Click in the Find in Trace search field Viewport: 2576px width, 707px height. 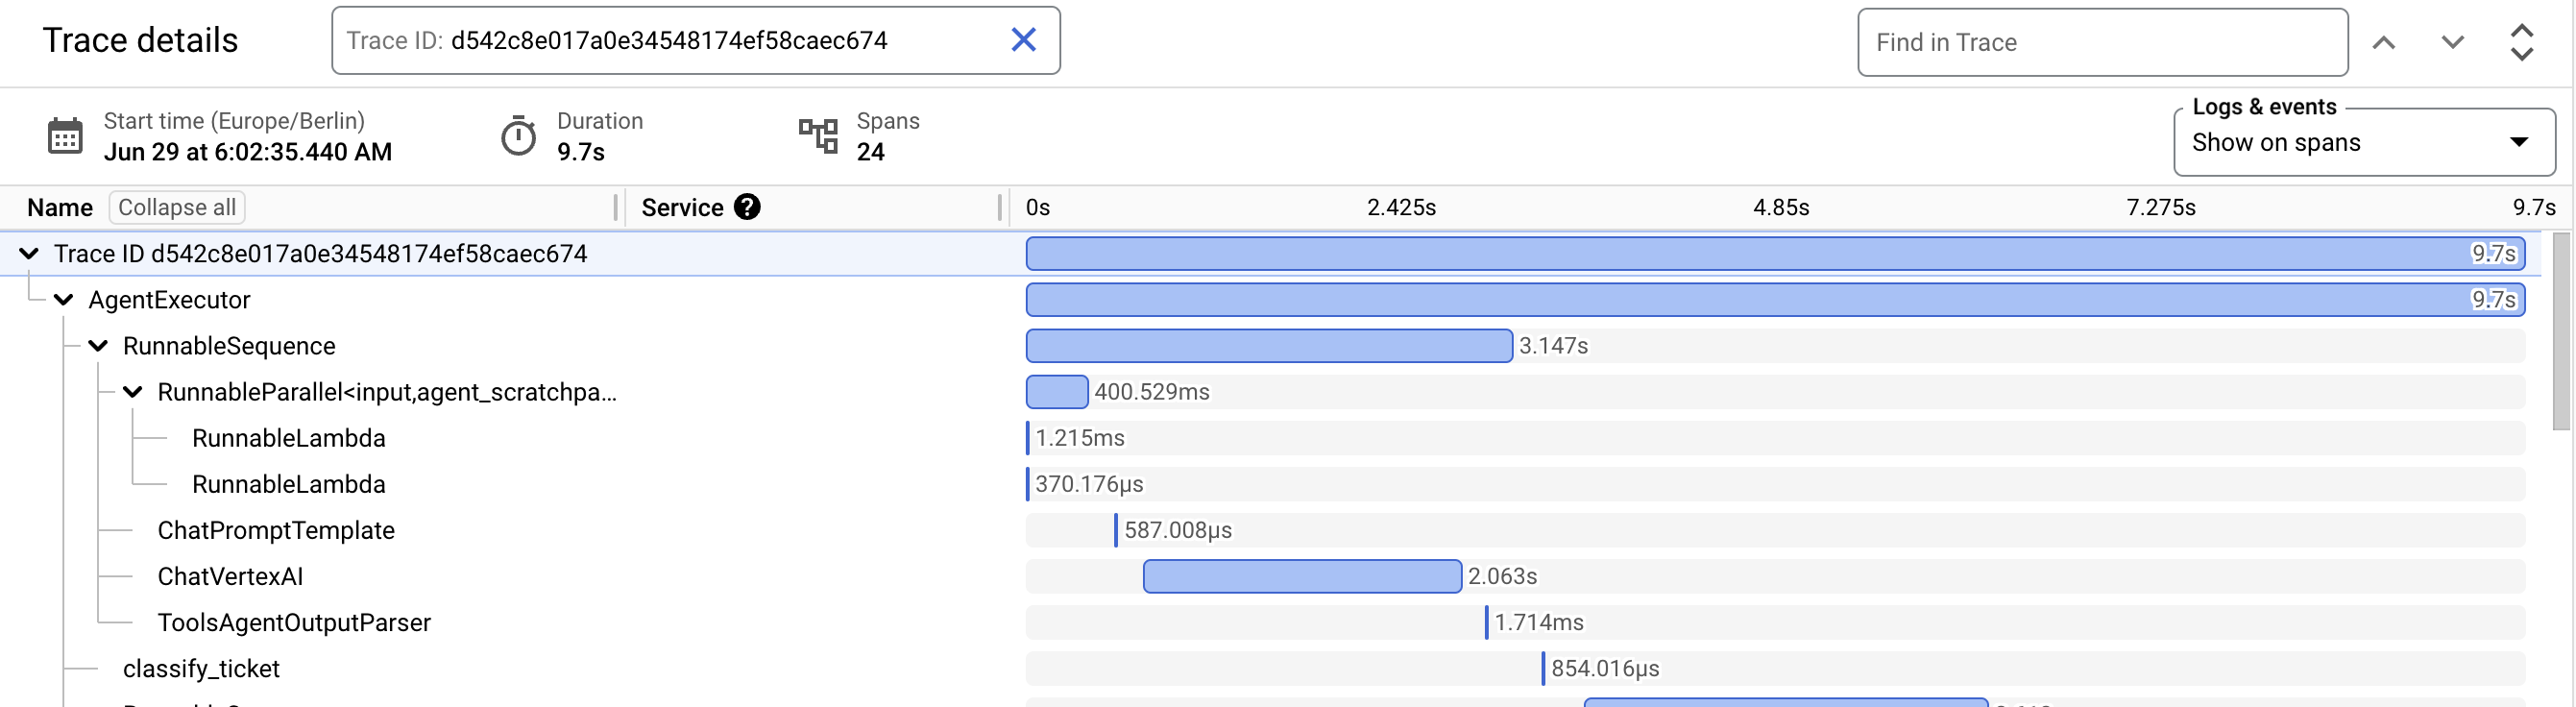coord(2100,42)
